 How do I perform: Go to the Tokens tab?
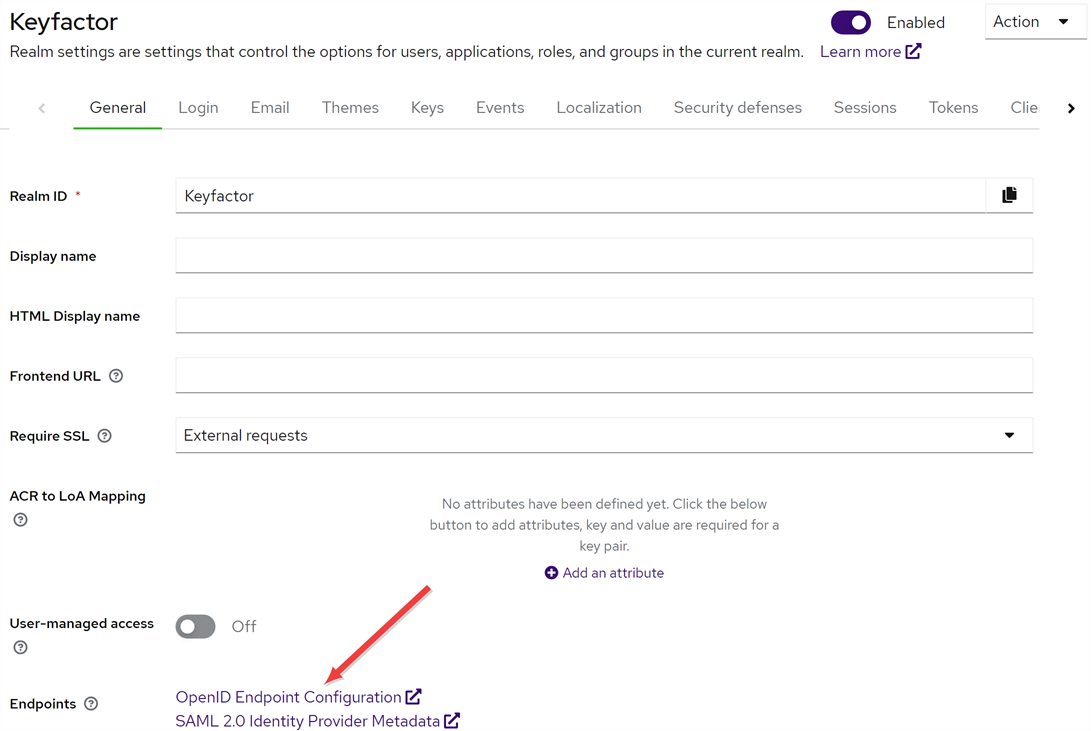point(953,108)
